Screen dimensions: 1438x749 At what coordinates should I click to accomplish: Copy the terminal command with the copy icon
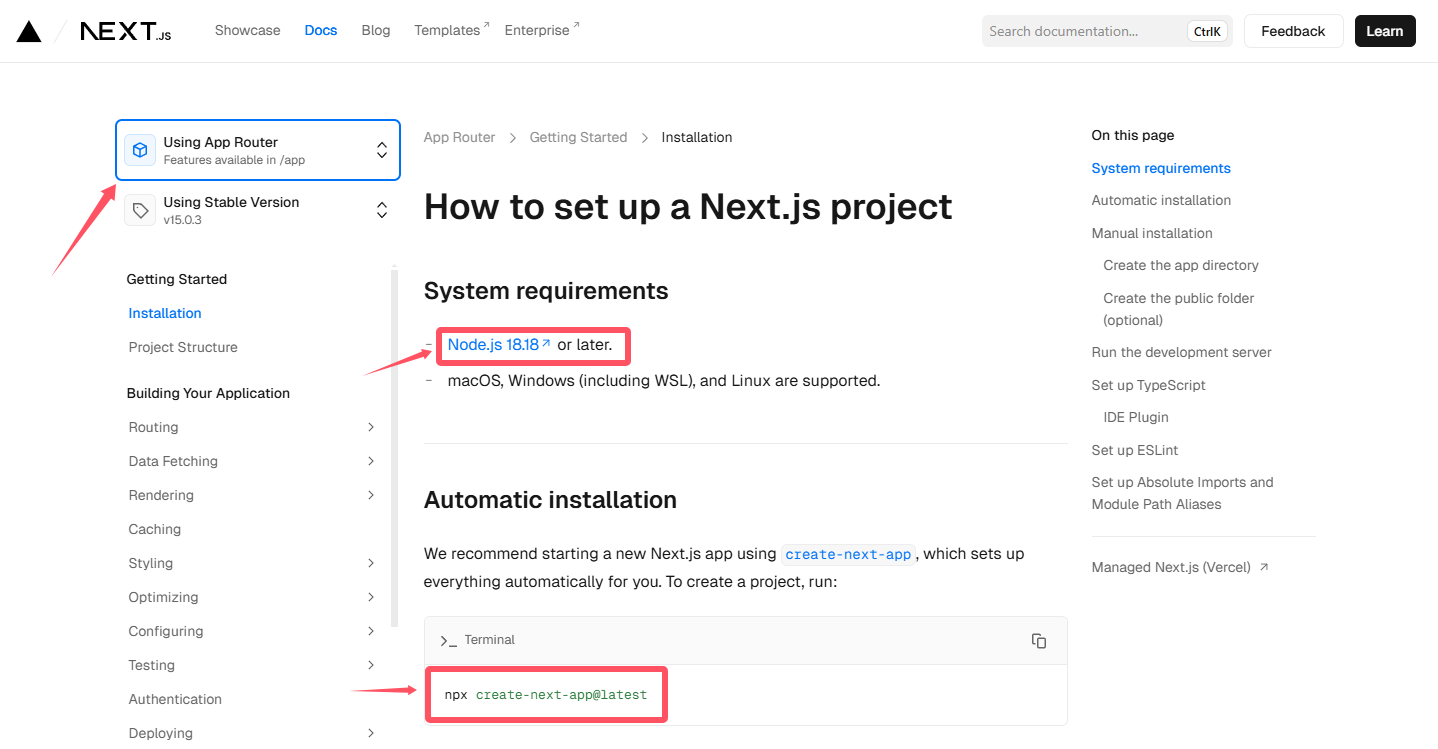point(1039,641)
